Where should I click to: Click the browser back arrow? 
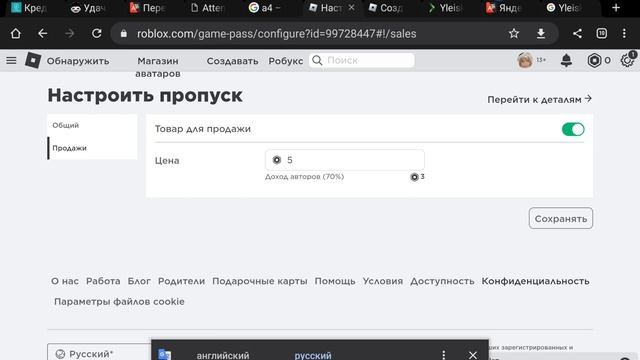click(42, 33)
